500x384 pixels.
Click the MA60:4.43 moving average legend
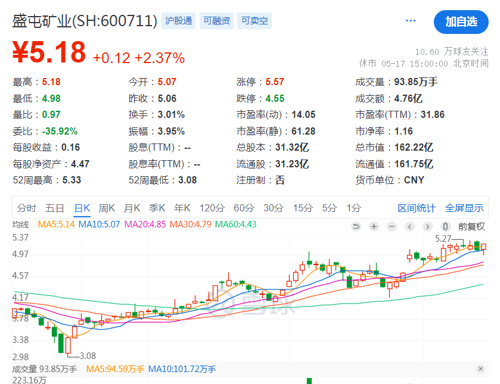pos(236,224)
